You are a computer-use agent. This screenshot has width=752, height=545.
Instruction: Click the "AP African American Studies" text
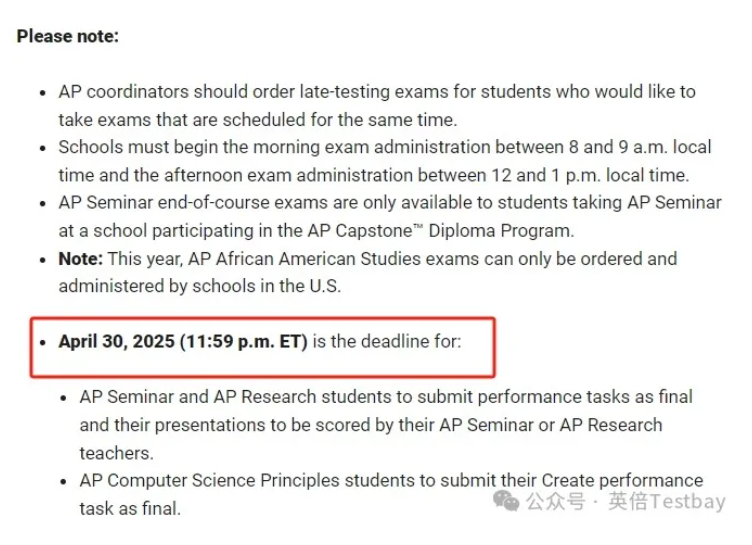click(305, 259)
